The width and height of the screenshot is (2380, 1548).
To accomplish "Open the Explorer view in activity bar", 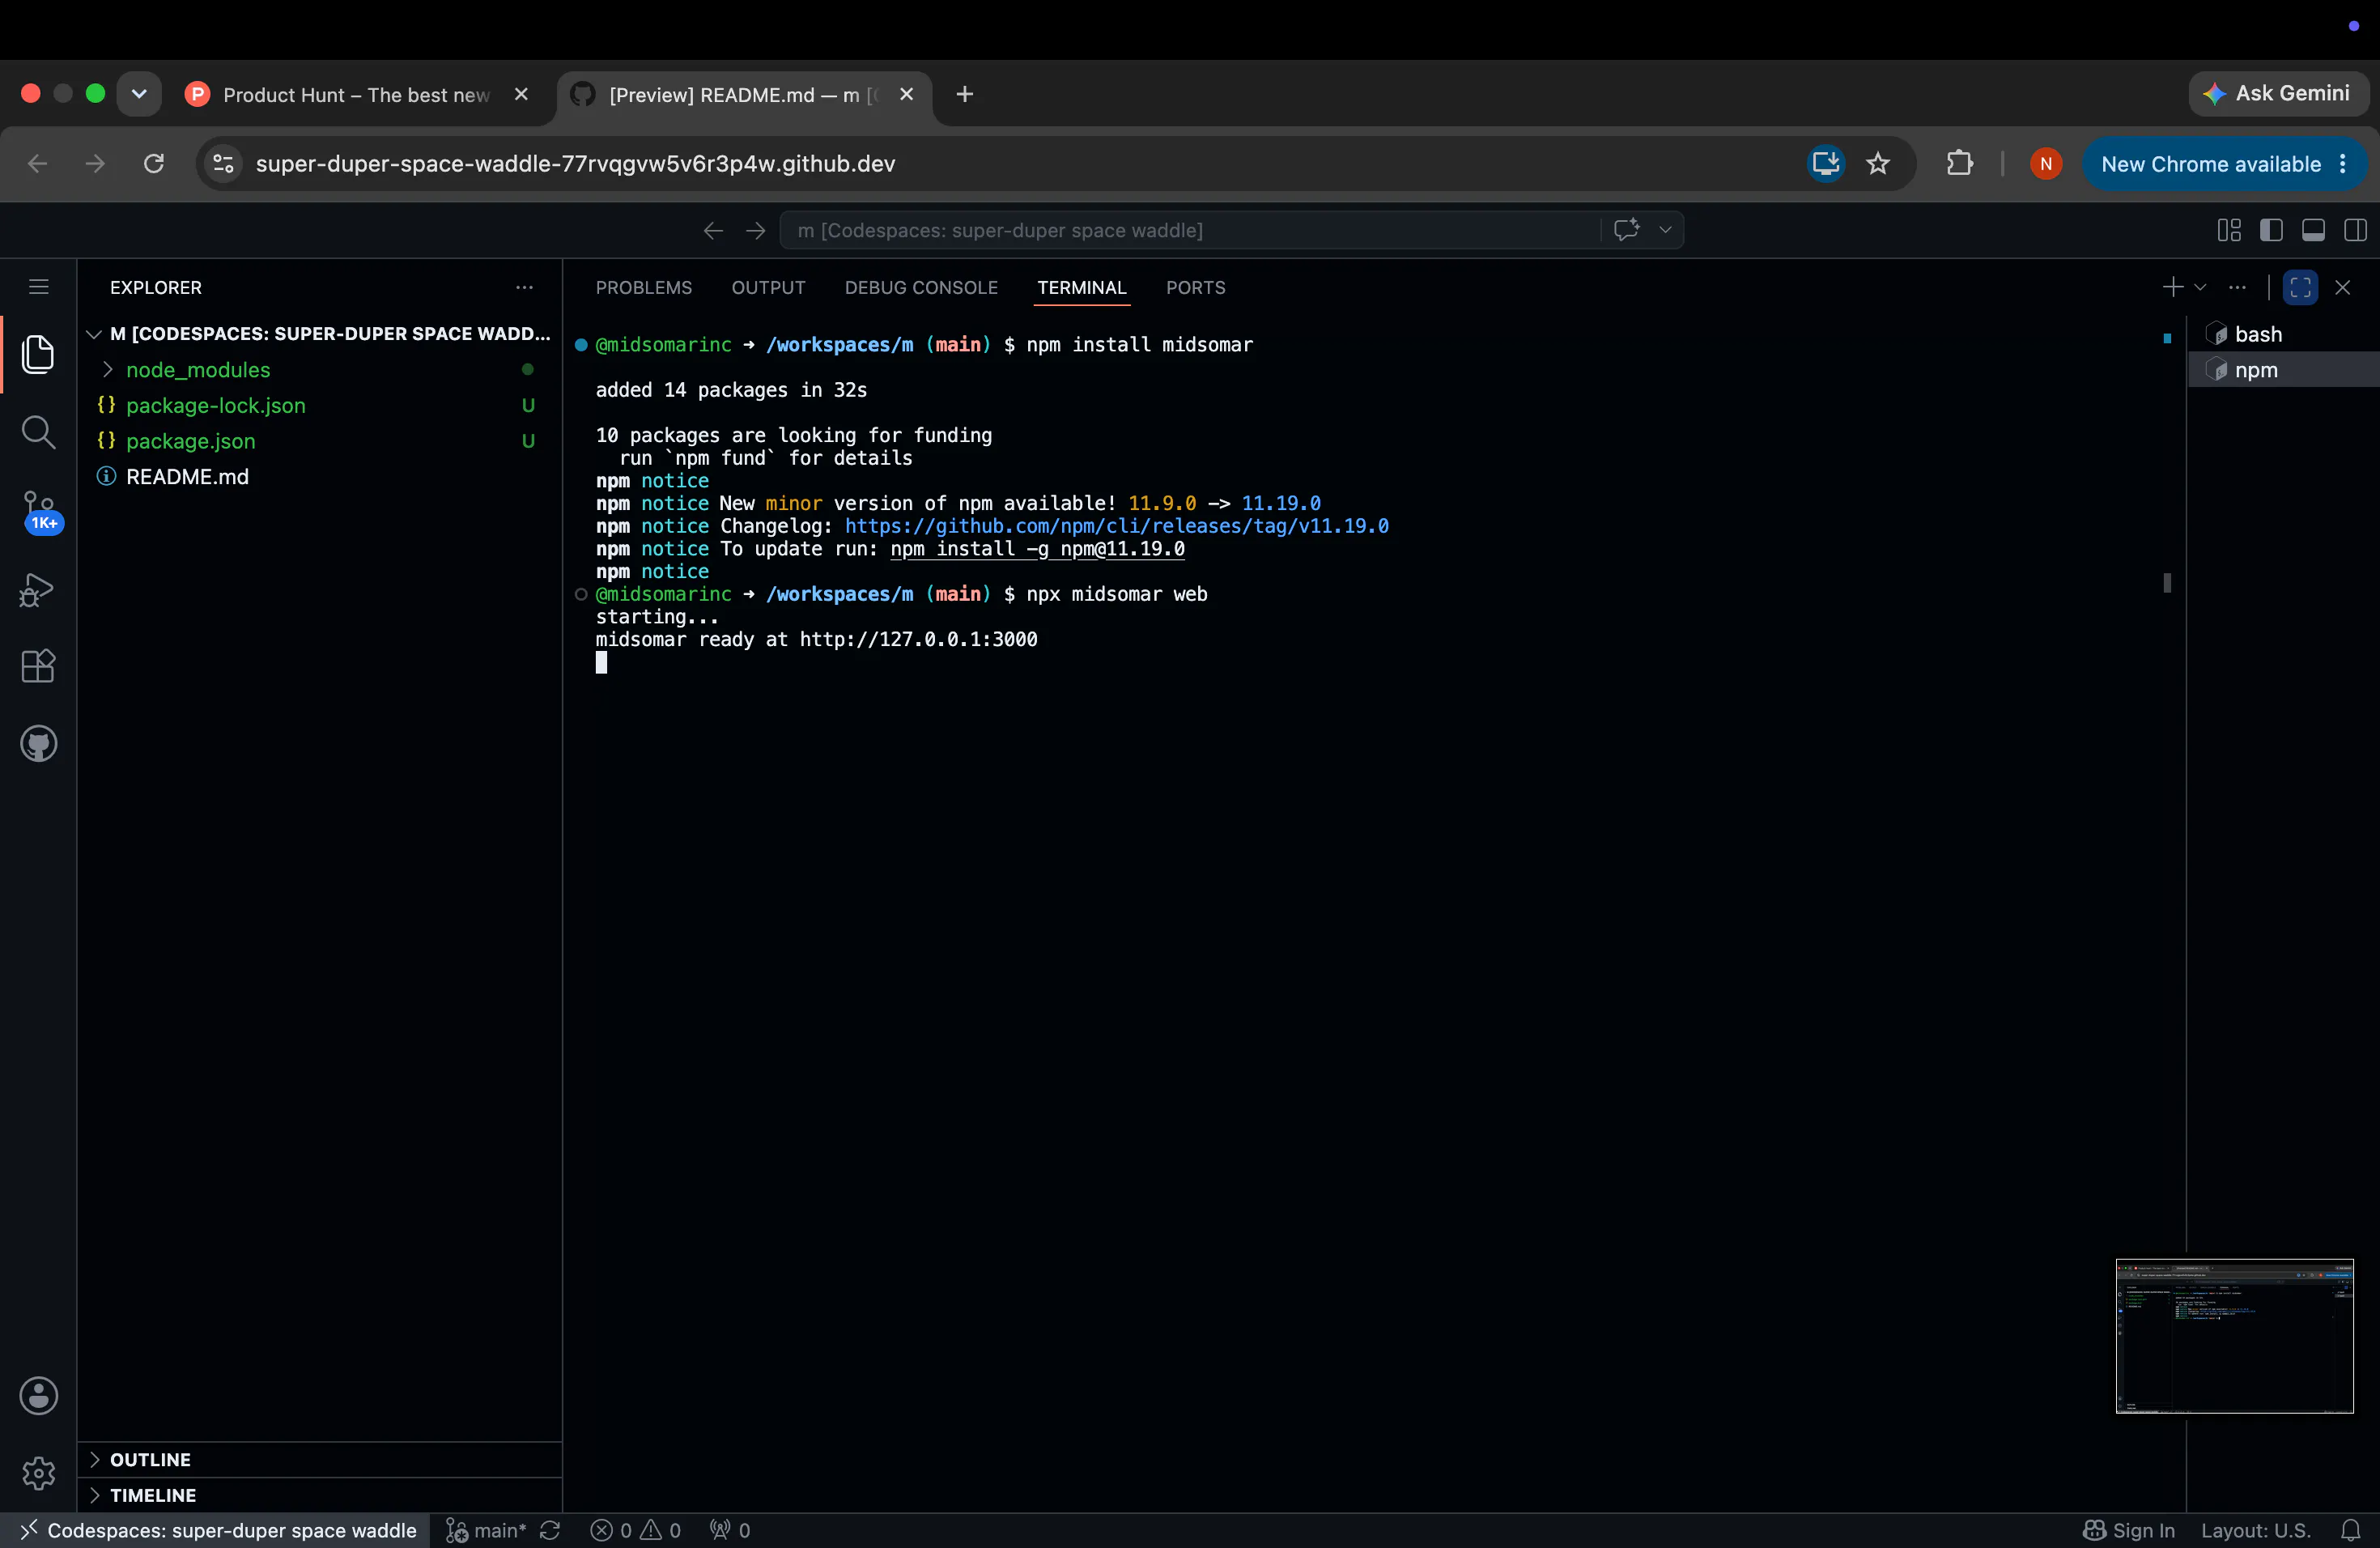I will [38, 354].
